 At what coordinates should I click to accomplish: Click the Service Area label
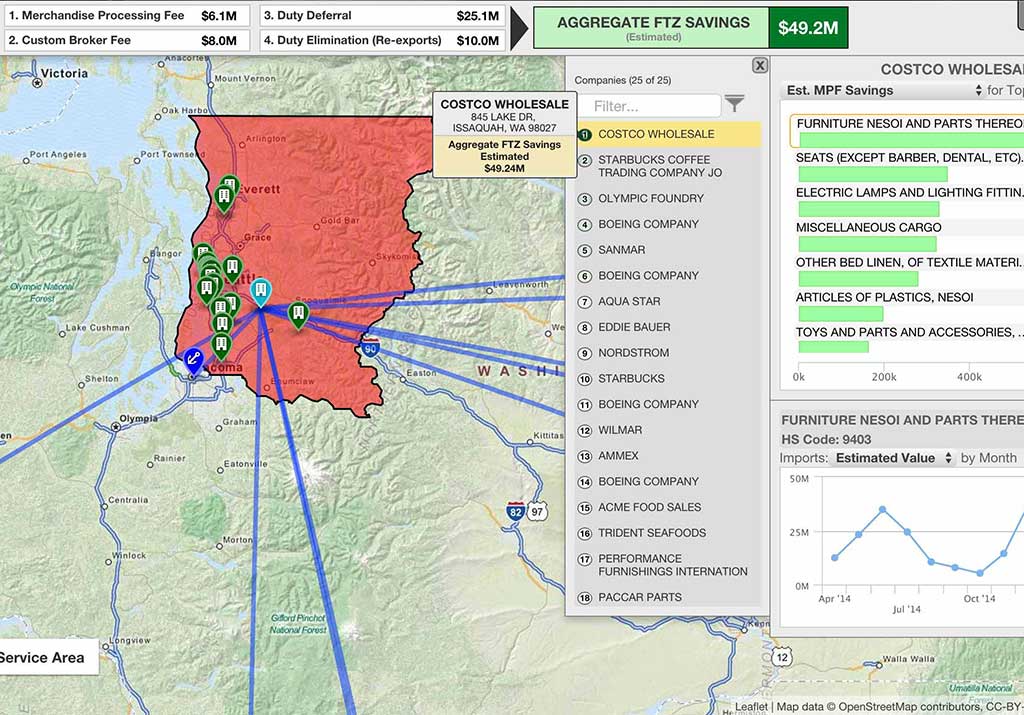(x=42, y=658)
